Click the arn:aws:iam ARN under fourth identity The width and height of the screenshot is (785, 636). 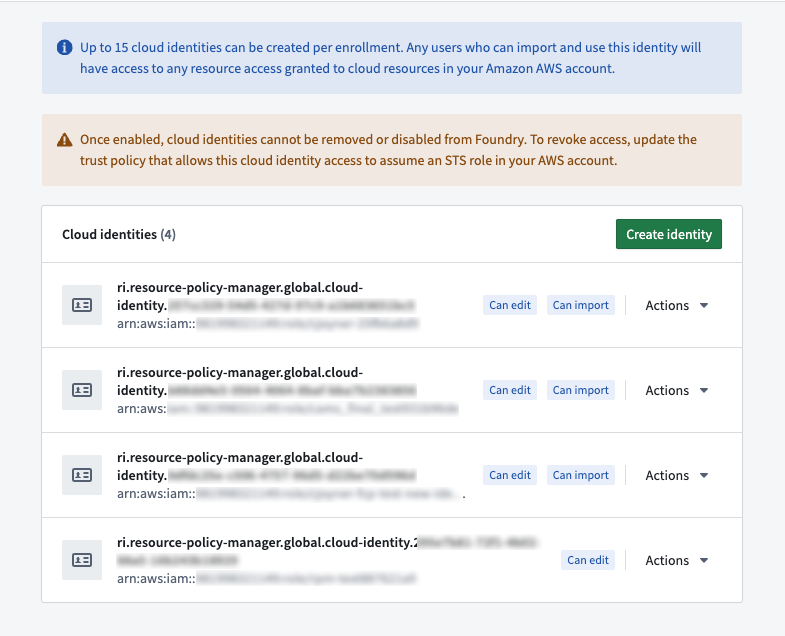[266, 578]
